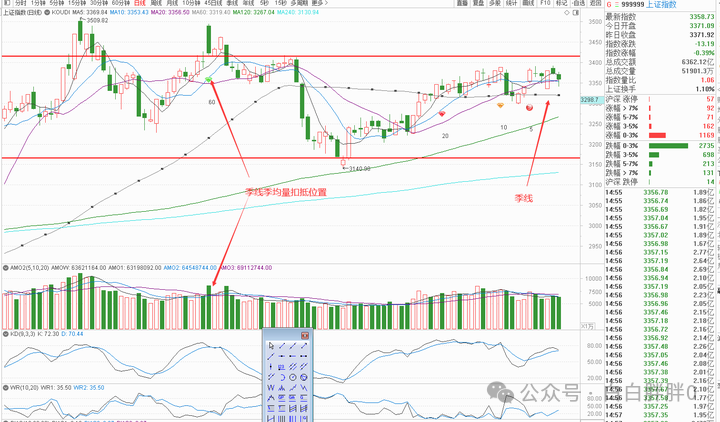Open KOUDI indicator settings circle icon
Image resolution: width=720 pixels, height=422 pixels.
tap(47, 12)
